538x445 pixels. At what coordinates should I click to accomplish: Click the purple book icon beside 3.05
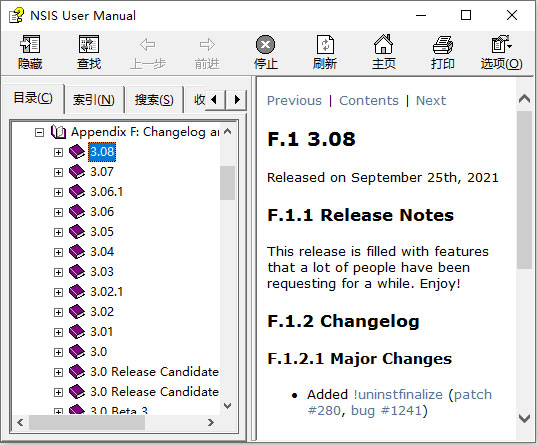pos(77,232)
